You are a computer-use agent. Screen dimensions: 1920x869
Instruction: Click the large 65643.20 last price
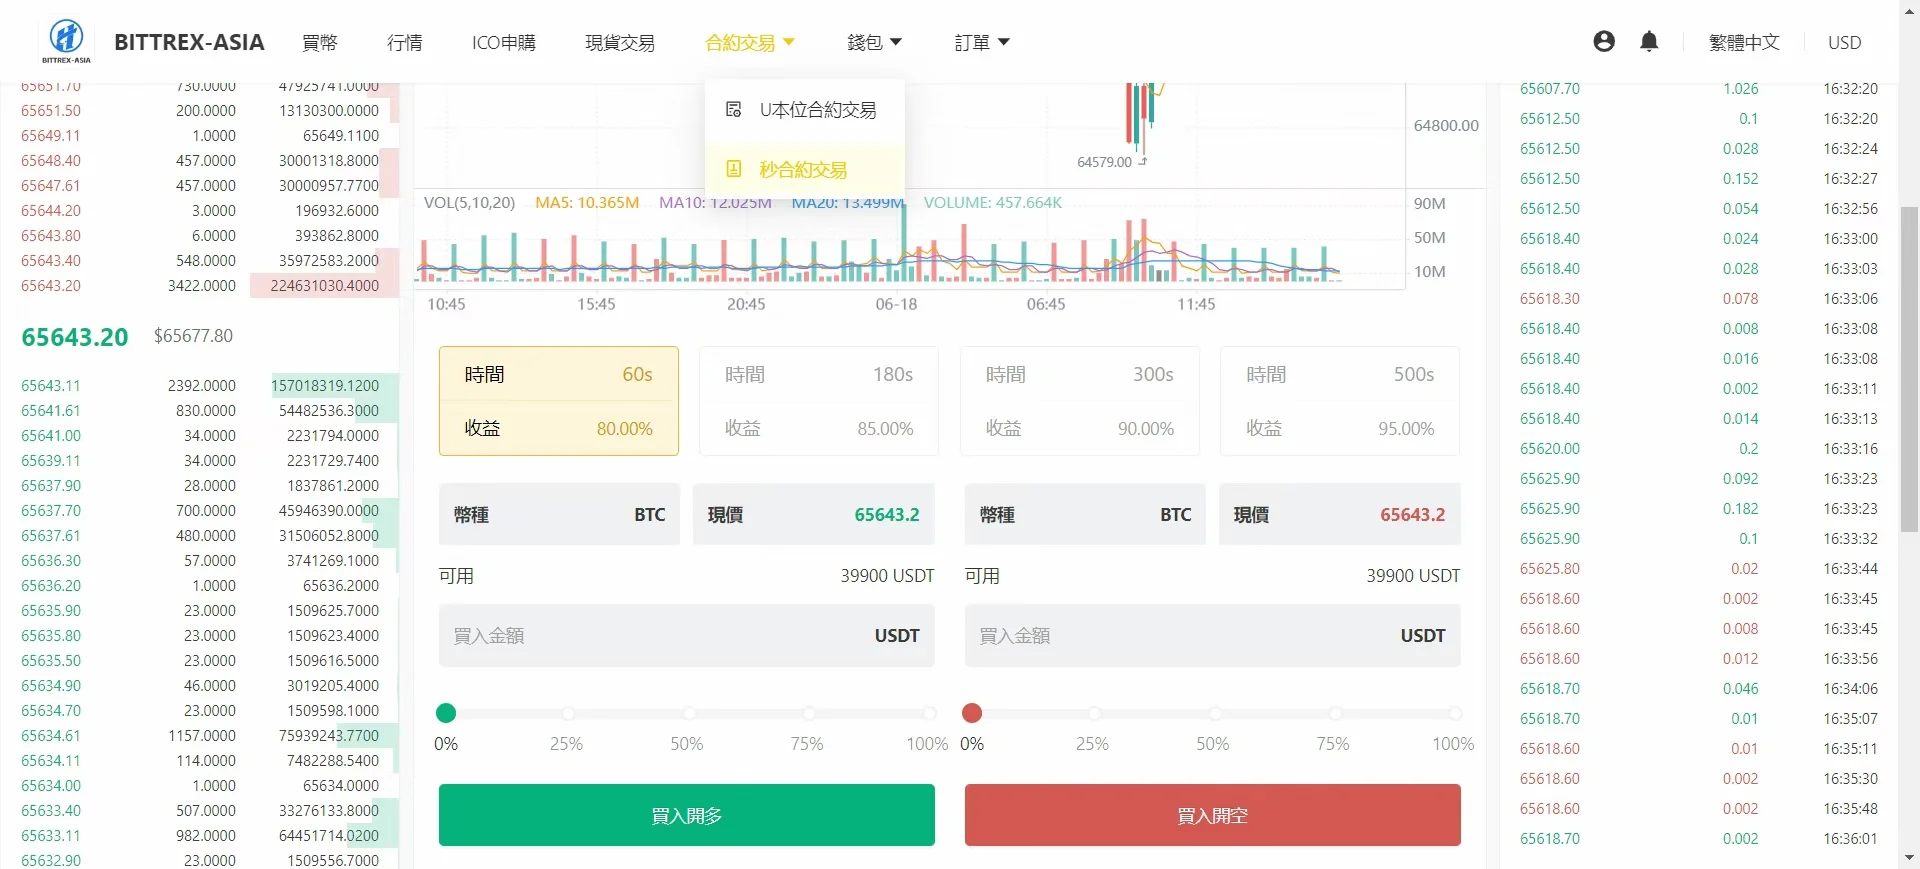pos(75,337)
